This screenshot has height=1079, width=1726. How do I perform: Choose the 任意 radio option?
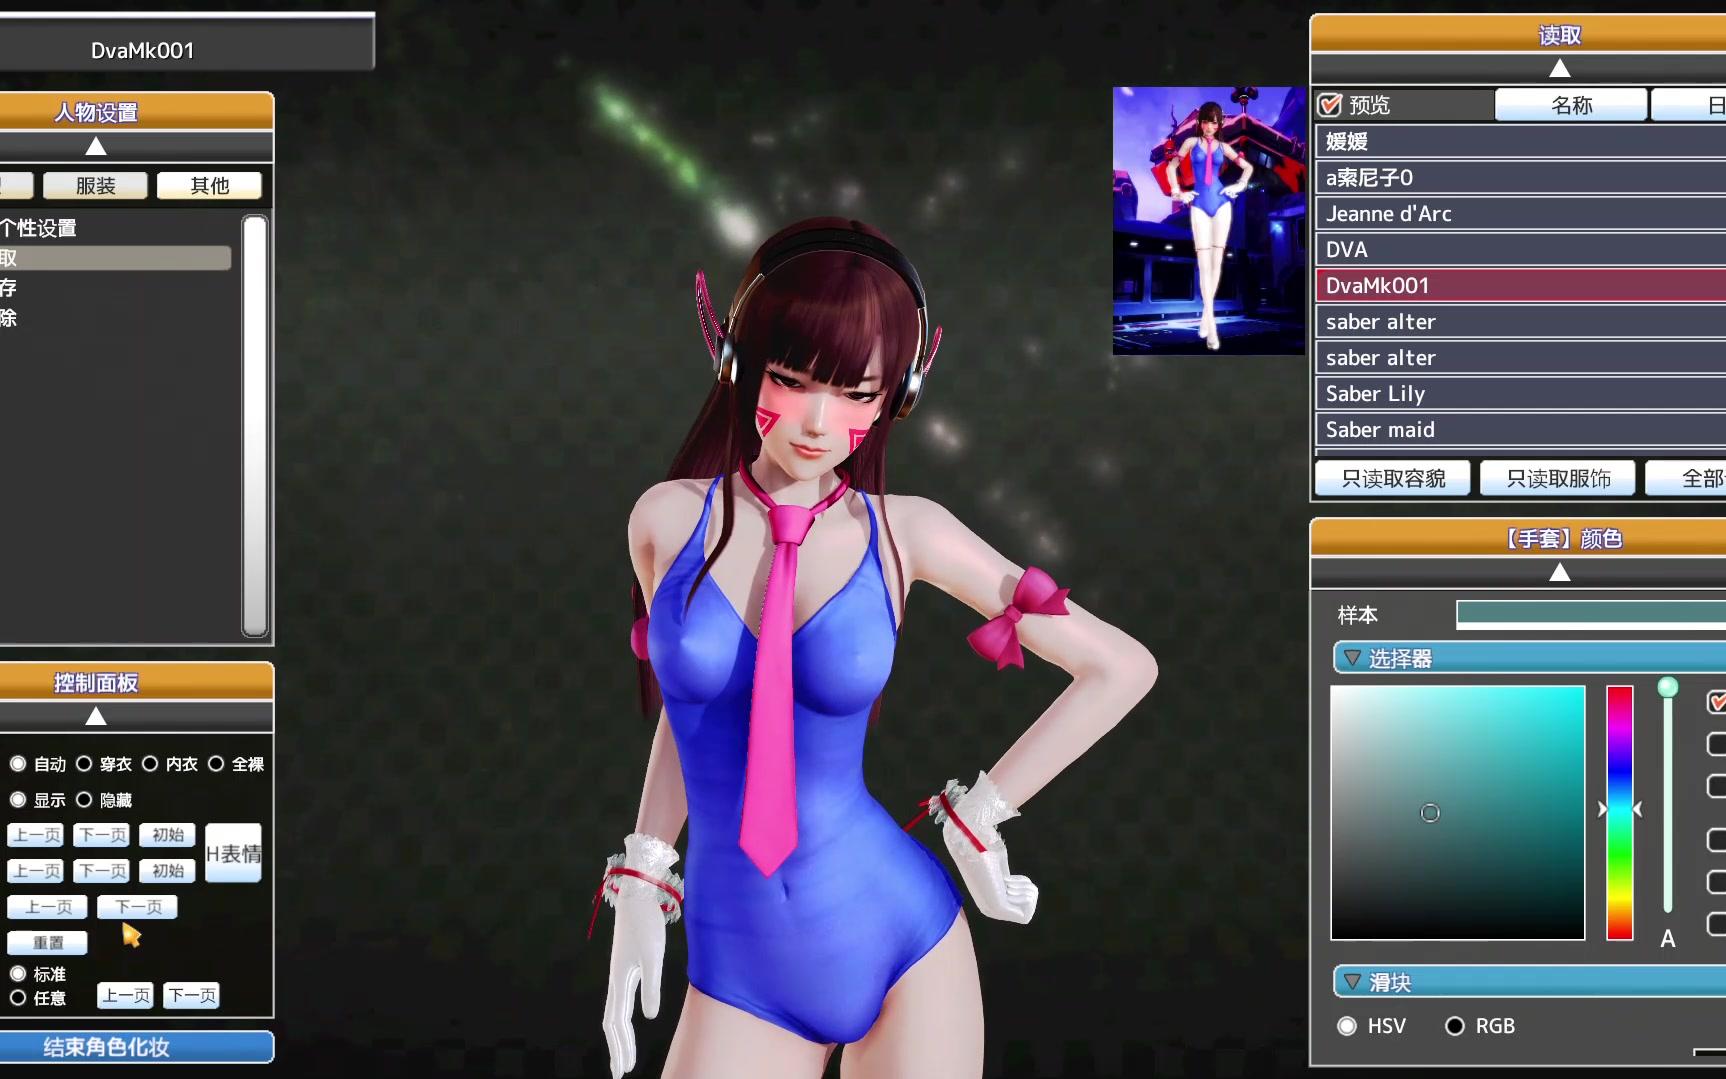(x=18, y=998)
